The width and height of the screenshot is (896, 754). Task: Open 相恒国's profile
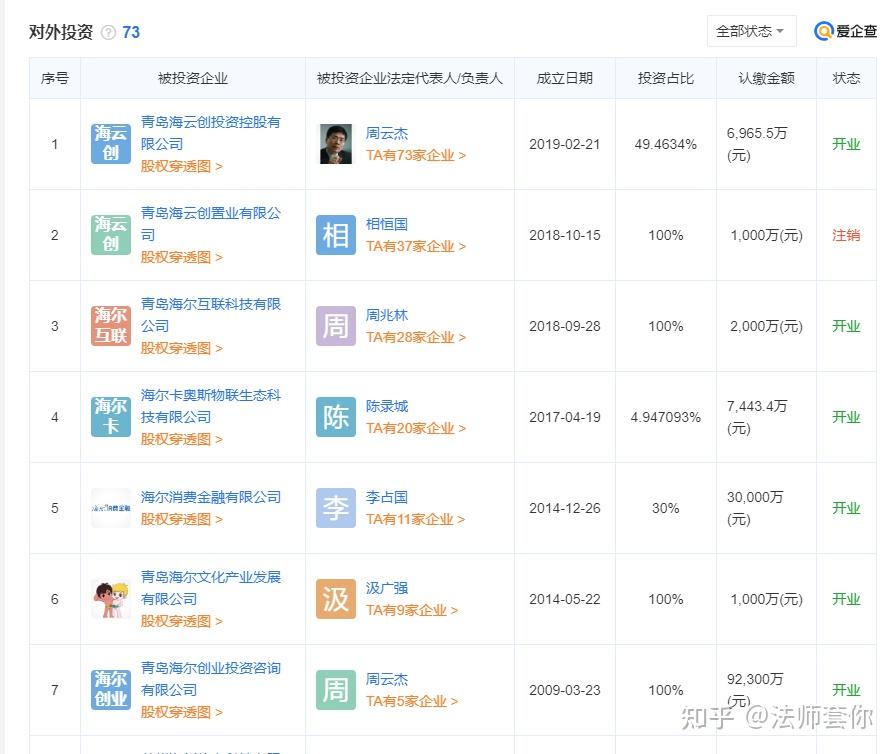point(387,224)
